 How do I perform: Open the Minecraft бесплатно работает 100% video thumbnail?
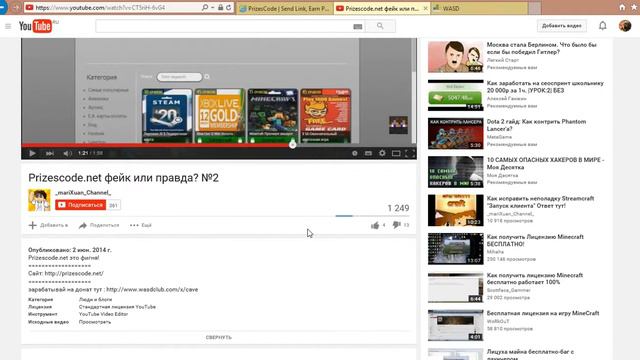(x=456, y=287)
